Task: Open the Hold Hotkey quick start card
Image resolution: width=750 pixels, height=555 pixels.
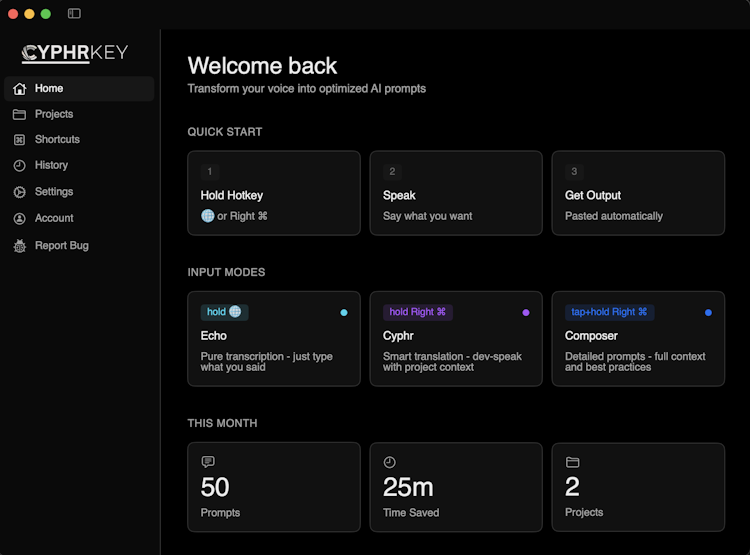Action: pyautogui.click(x=274, y=193)
